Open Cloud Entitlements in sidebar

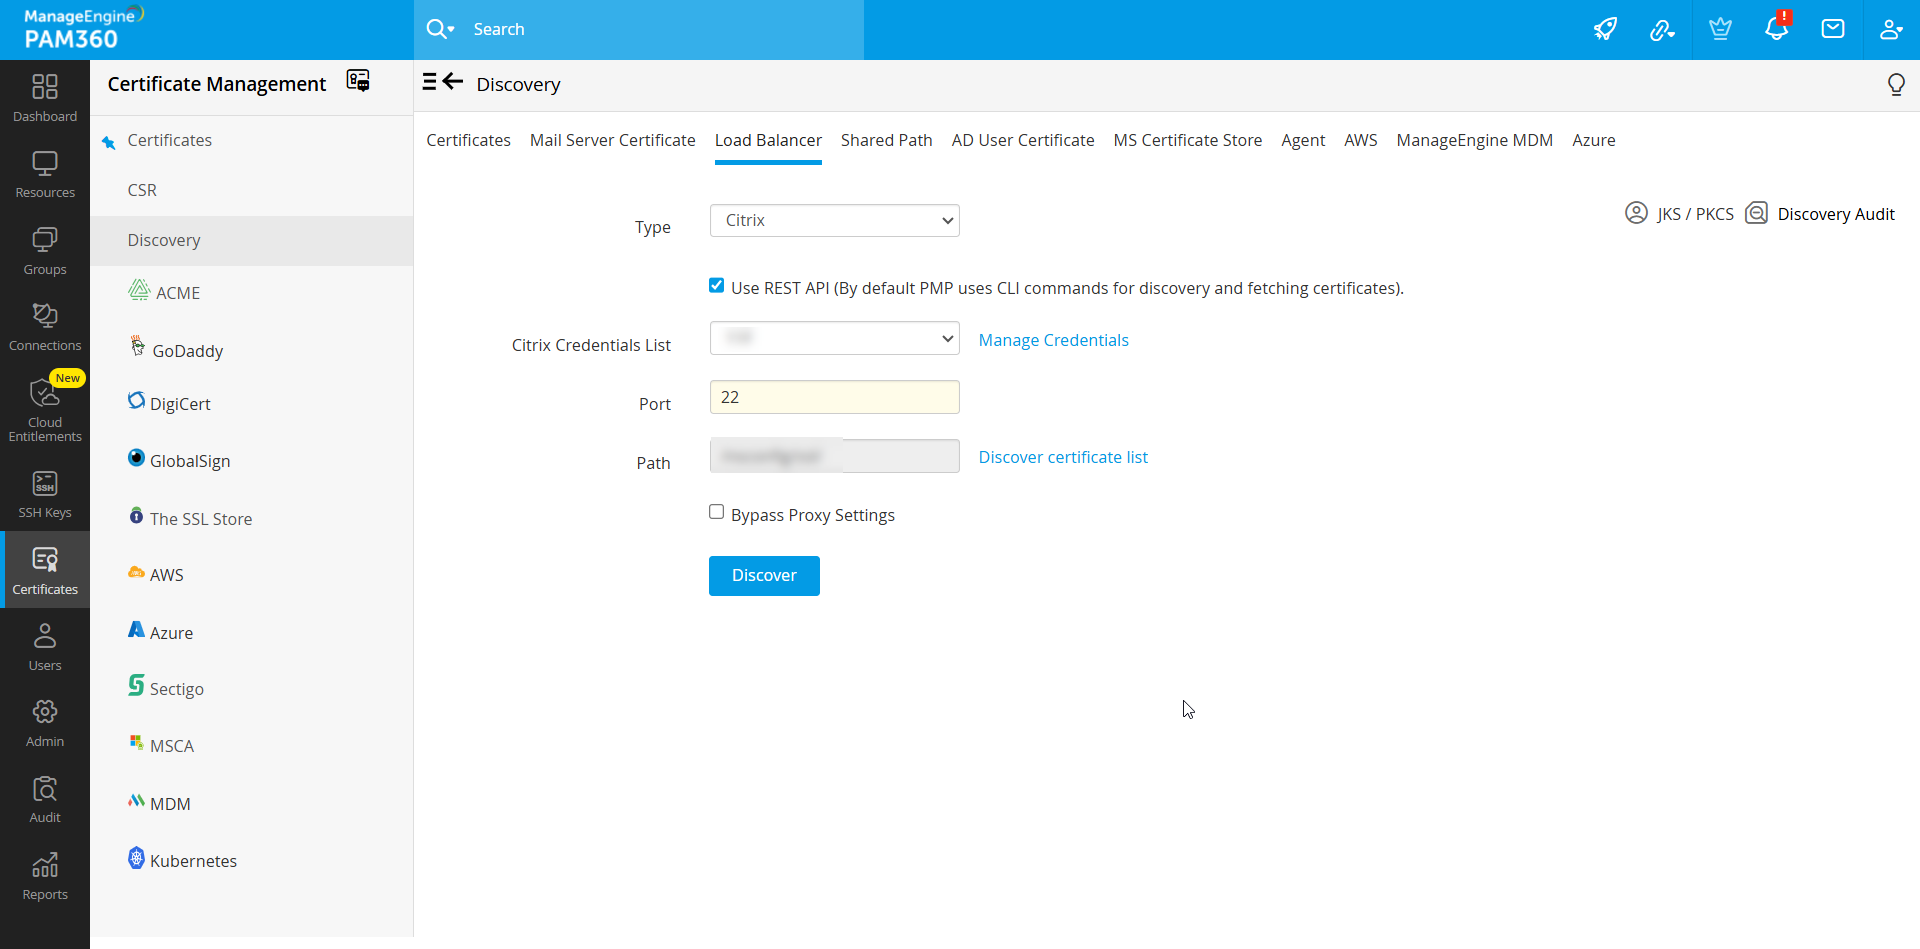(45, 409)
